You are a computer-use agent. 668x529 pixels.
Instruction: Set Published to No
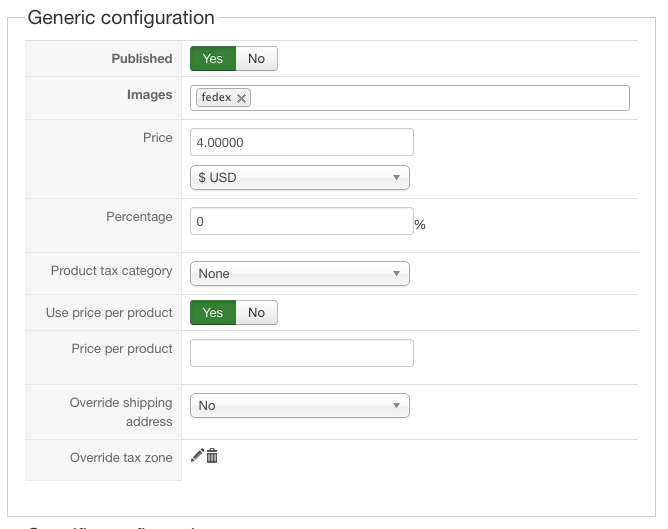point(256,59)
